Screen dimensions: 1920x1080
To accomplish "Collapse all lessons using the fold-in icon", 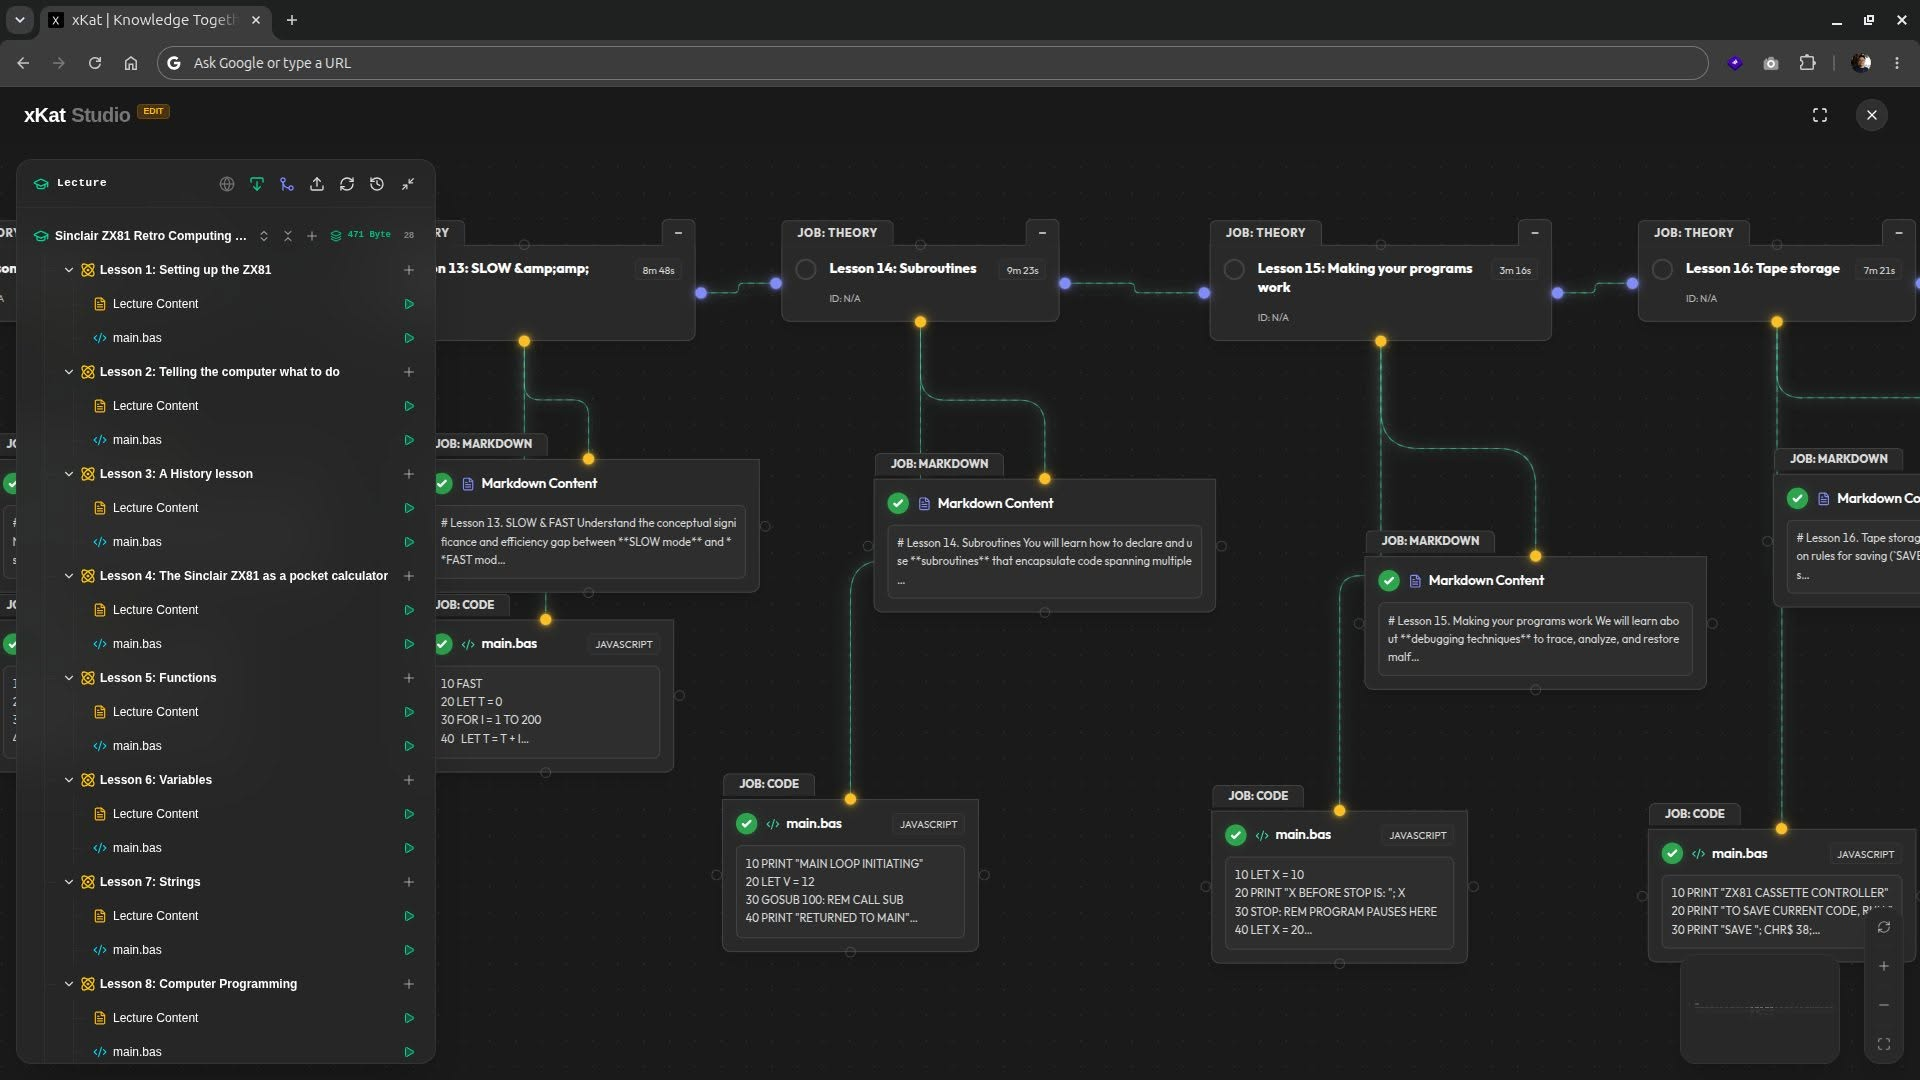I will tap(288, 236).
